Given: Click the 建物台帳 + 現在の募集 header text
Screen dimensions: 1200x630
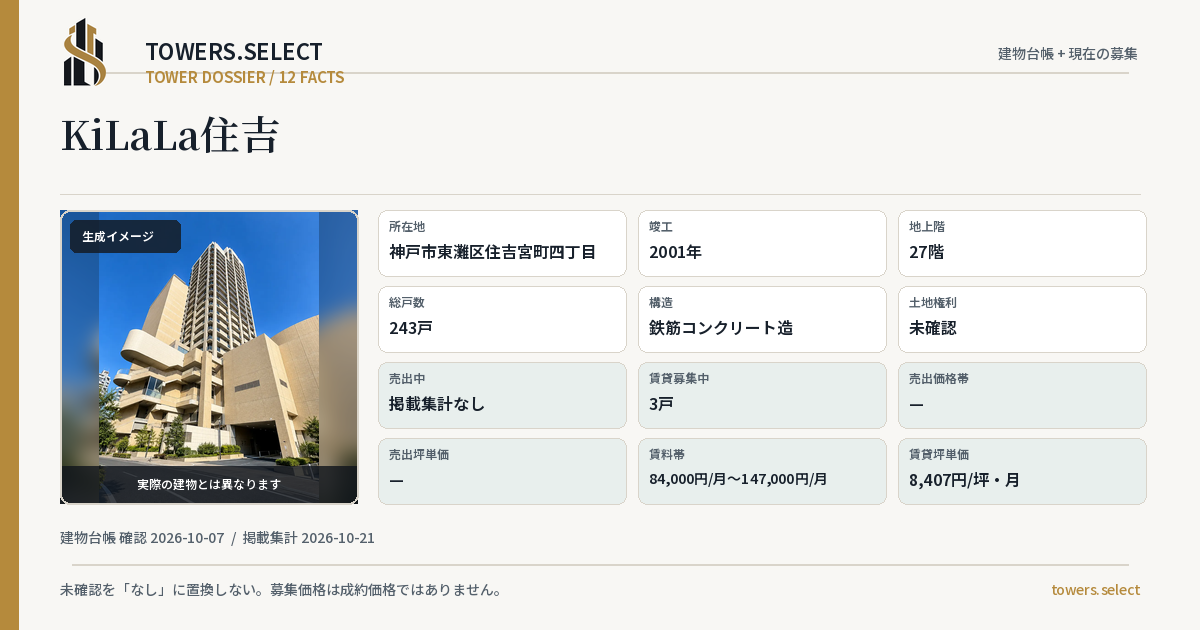Looking at the screenshot, I should (1068, 53).
